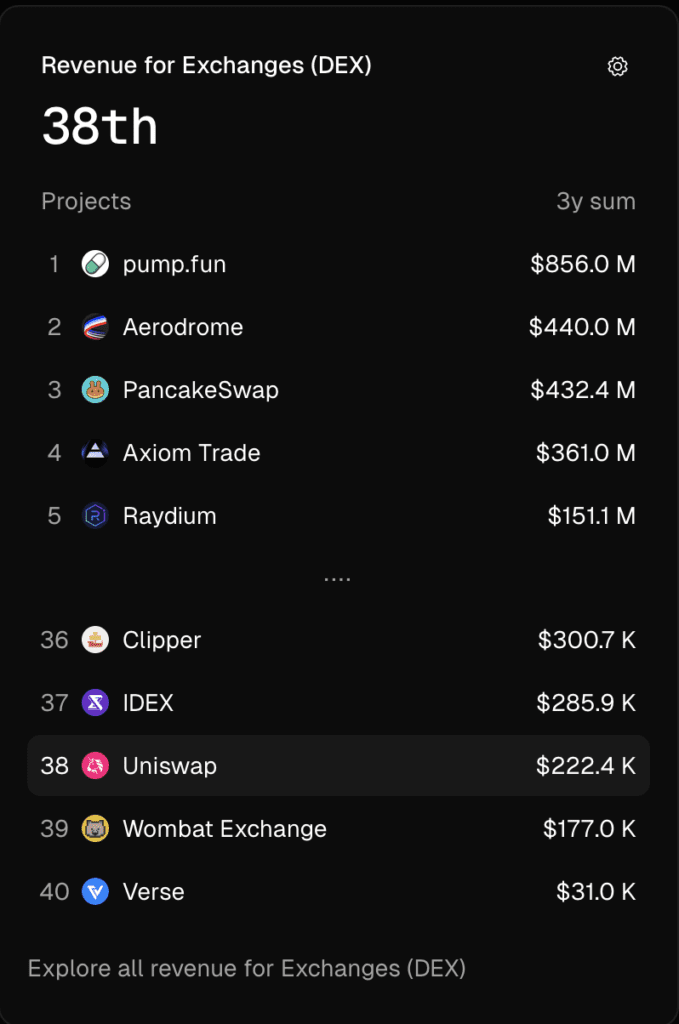
Task: Click the Raydium logo icon
Action: point(95,516)
